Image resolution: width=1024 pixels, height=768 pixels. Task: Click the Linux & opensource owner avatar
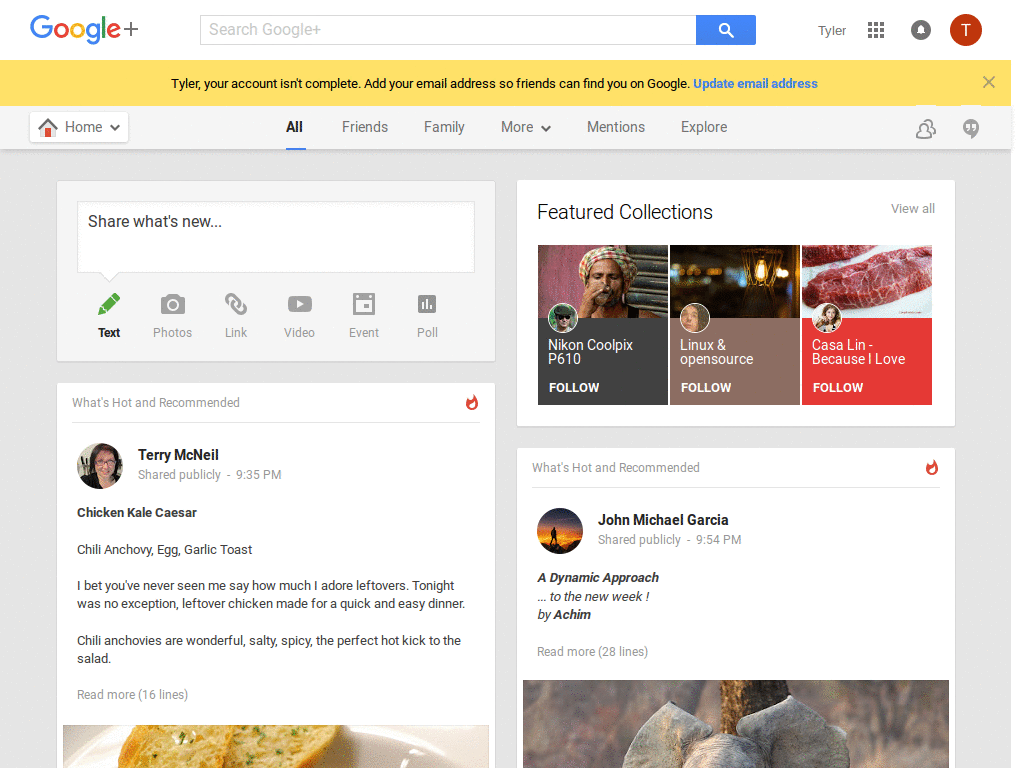click(695, 318)
